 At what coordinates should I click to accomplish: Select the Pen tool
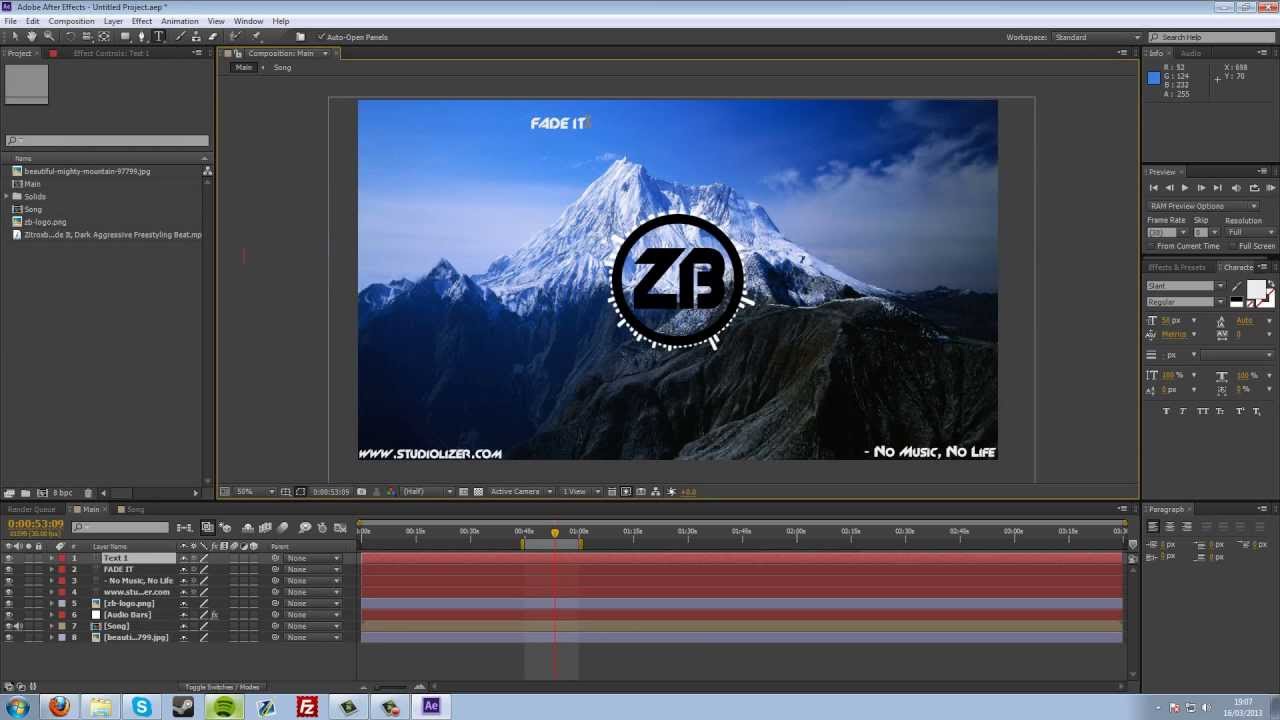tap(141, 36)
